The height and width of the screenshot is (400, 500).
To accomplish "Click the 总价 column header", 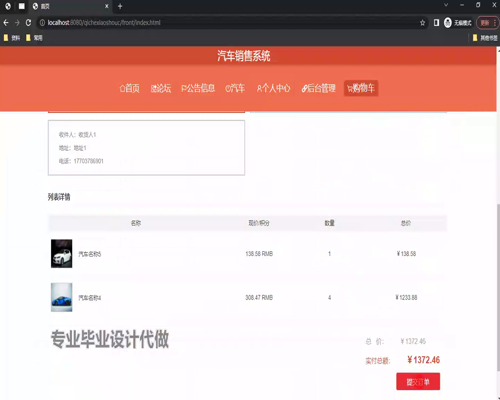I will [406, 223].
